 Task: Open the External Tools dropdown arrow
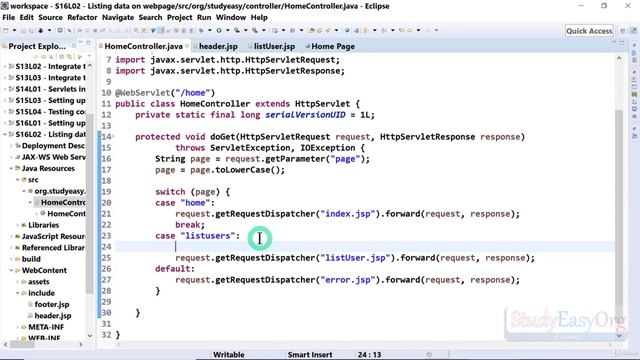click(264, 30)
